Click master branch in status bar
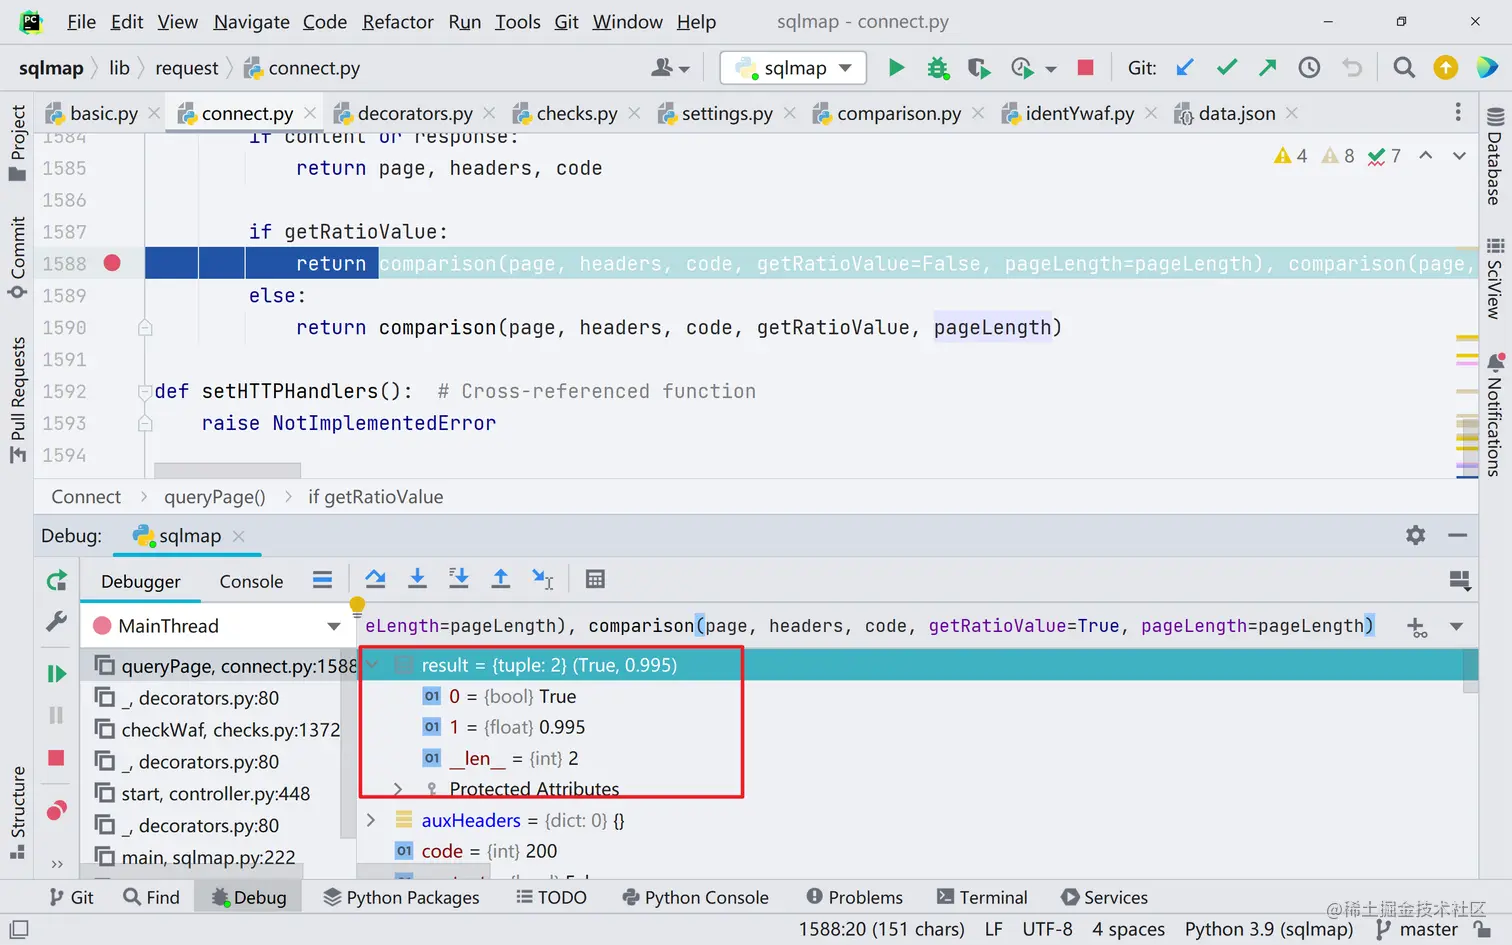The image size is (1512, 945). pos(1416,929)
